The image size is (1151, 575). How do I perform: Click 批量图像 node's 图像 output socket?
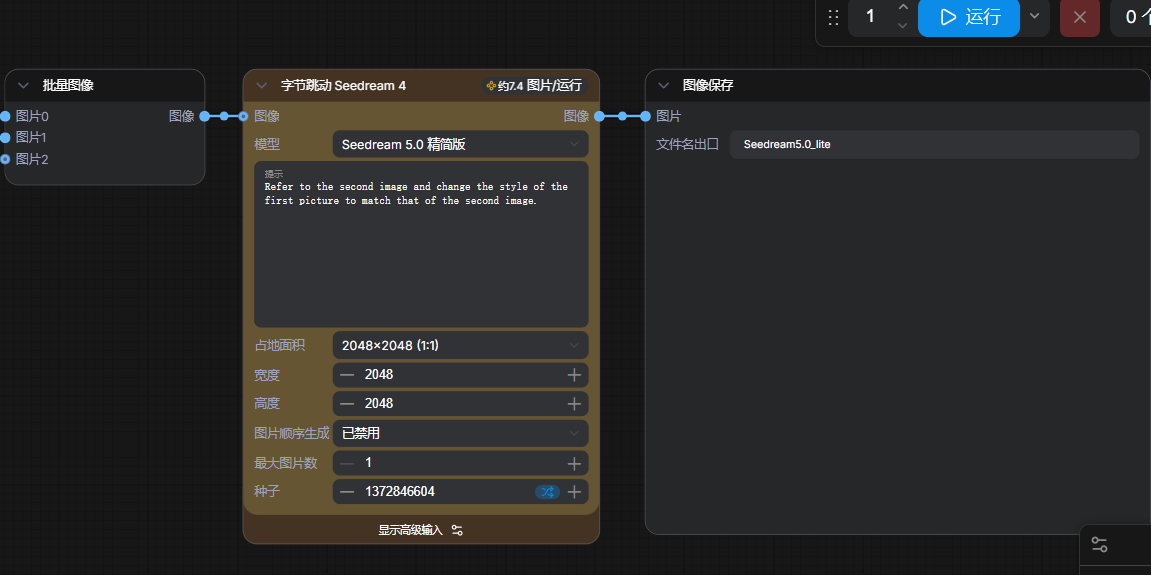(x=204, y=116)
